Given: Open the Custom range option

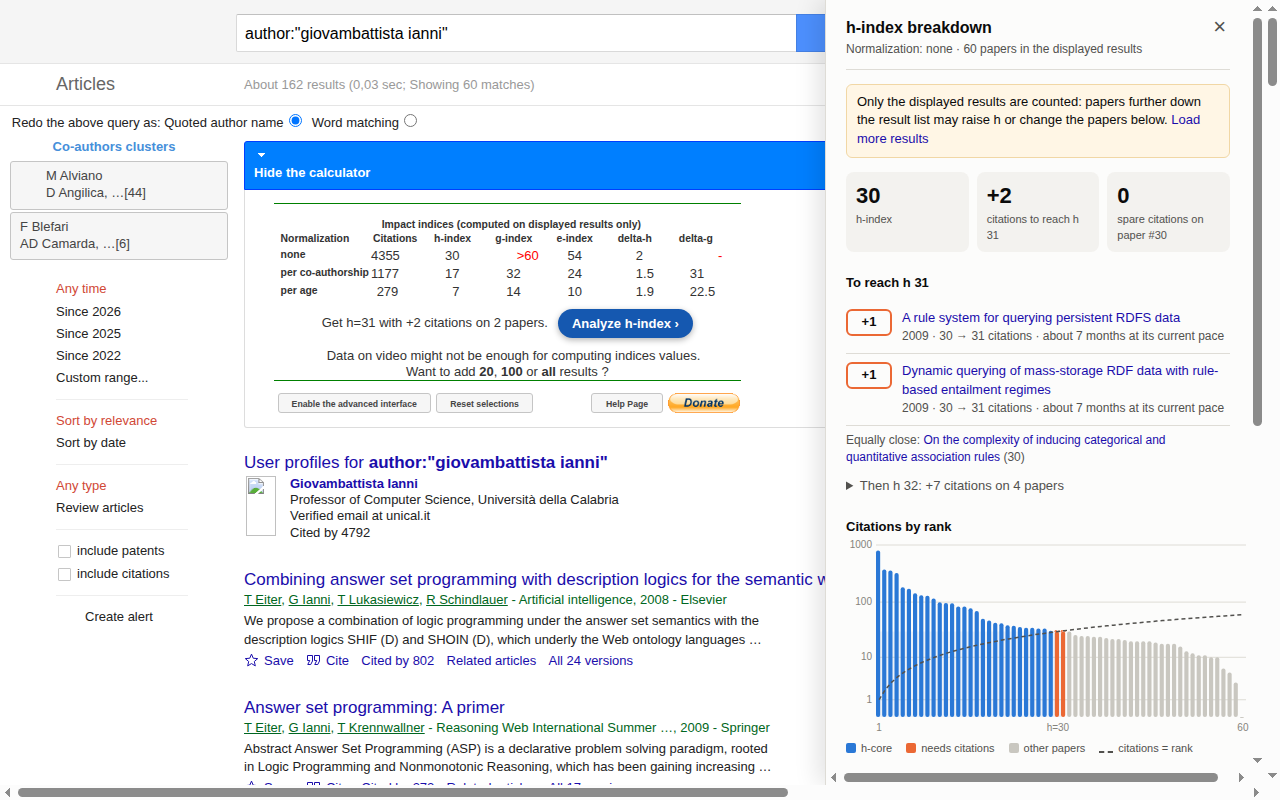Looking at the screenshot, I should coord(102,378).
